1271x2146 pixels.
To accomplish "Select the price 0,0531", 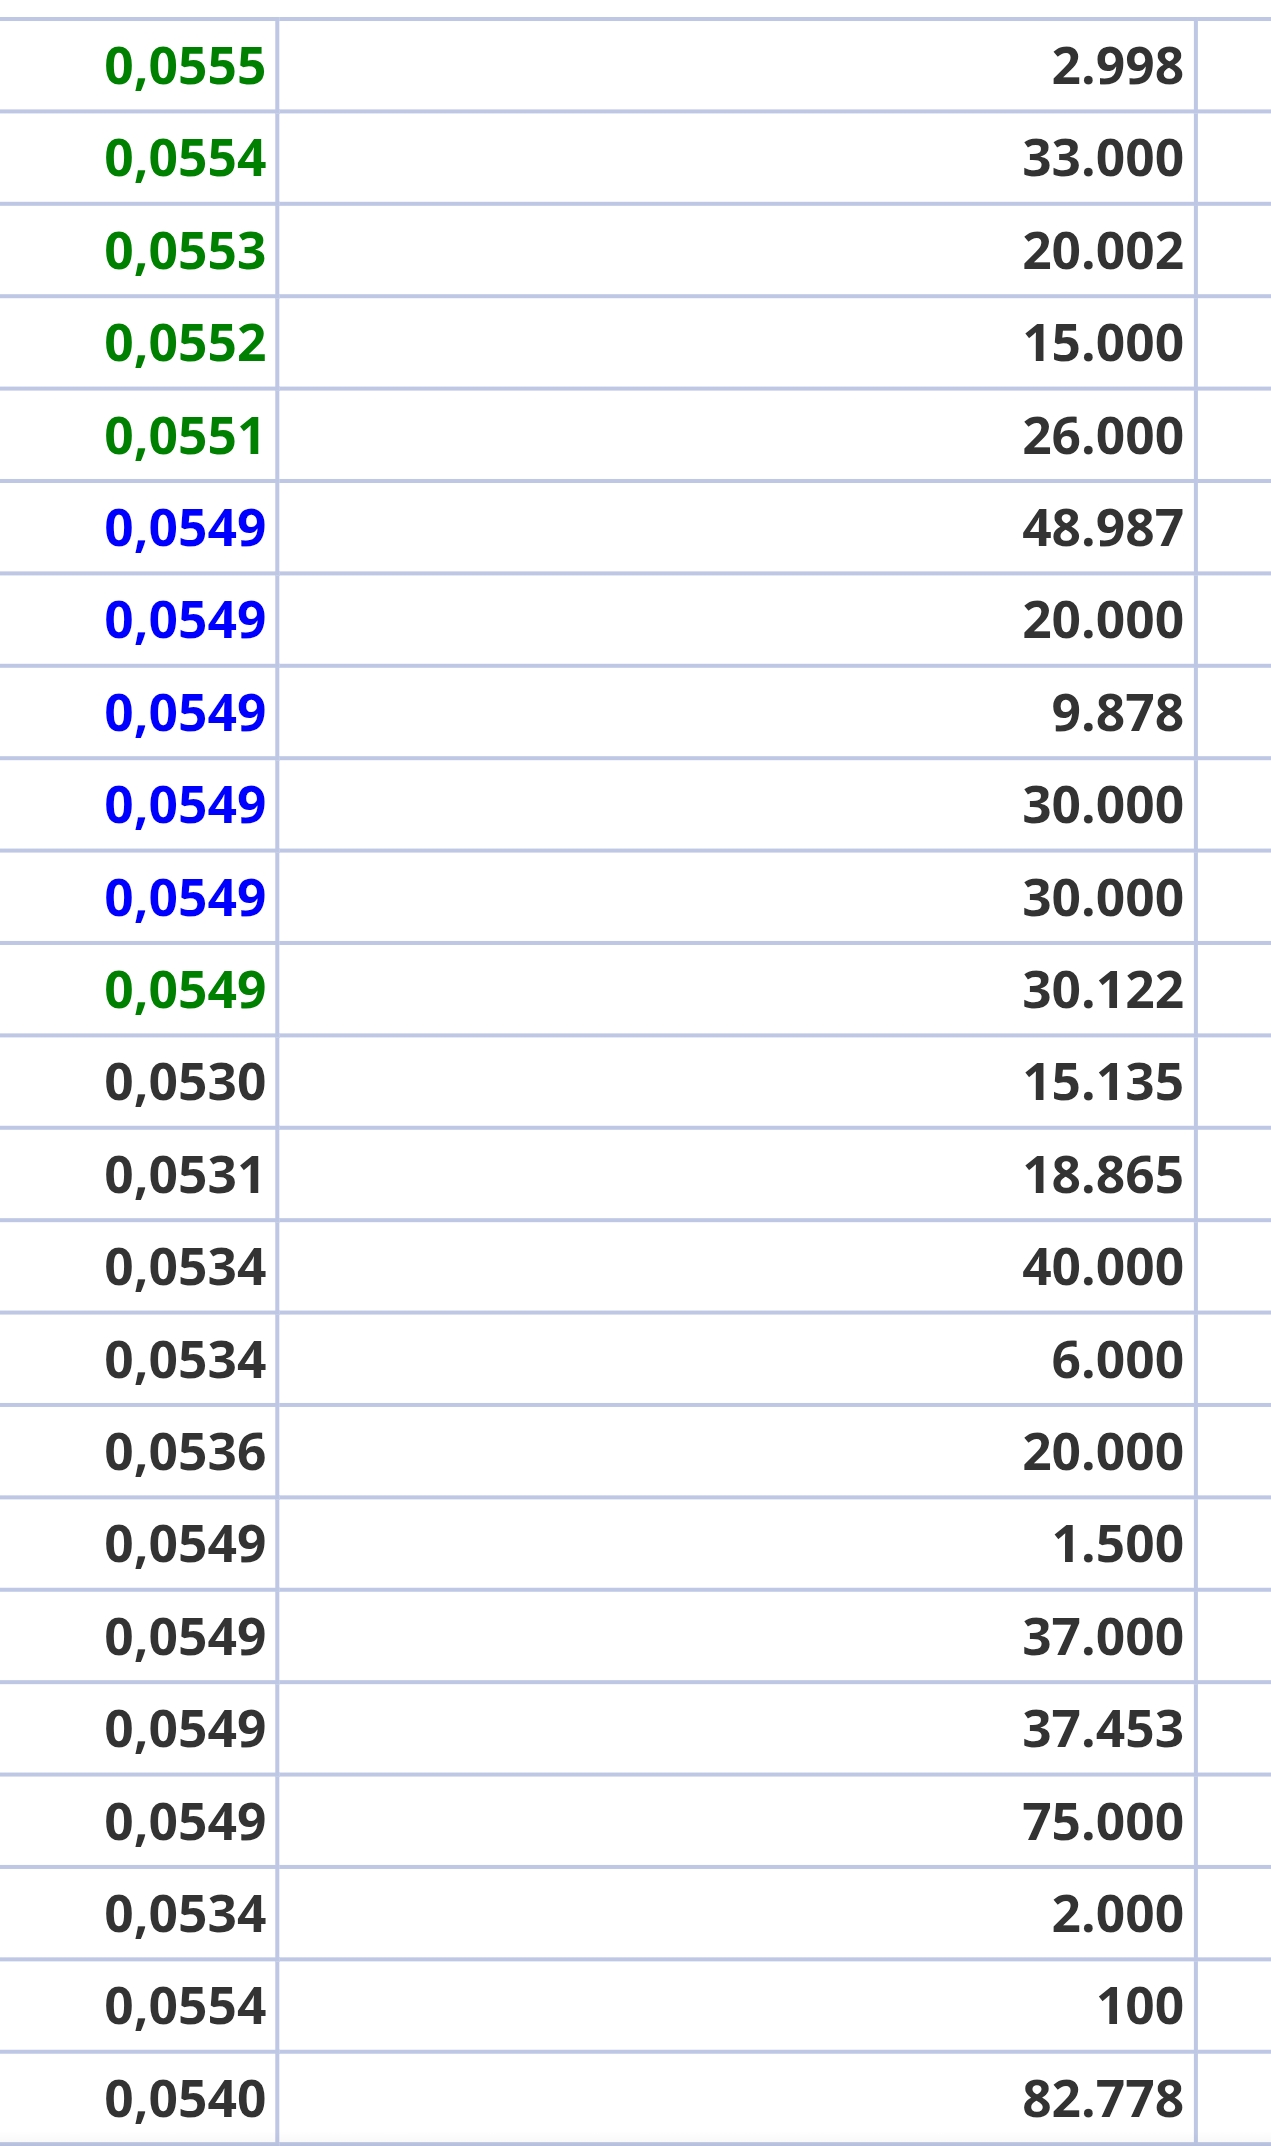I will (185, 1175).
